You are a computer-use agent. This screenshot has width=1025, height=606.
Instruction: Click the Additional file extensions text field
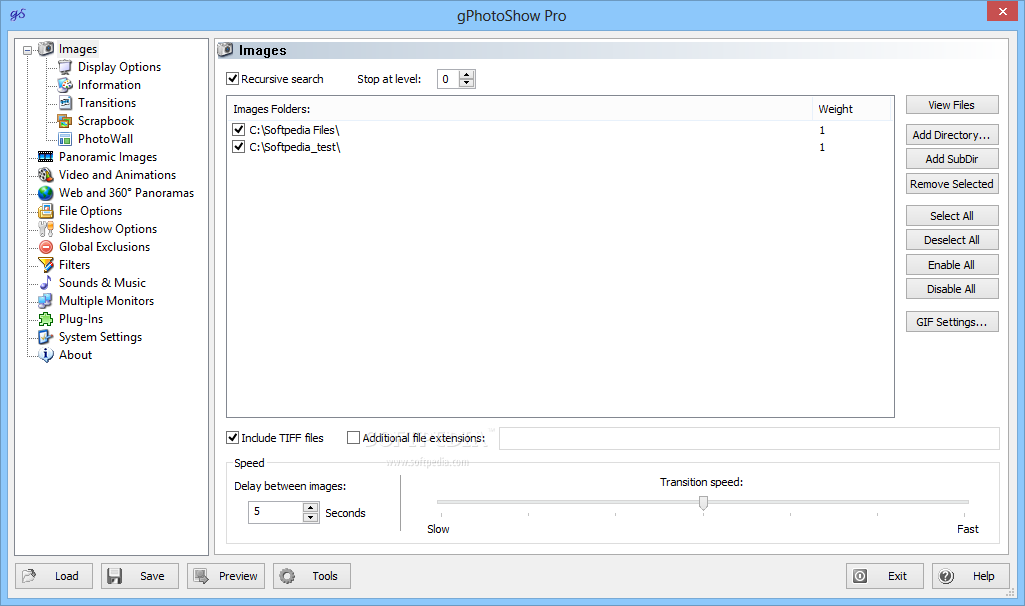click(749, 438)
